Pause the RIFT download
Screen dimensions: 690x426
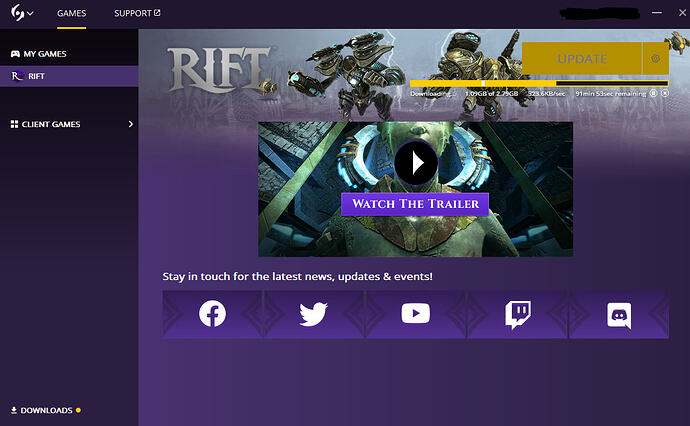coord(653,93)
